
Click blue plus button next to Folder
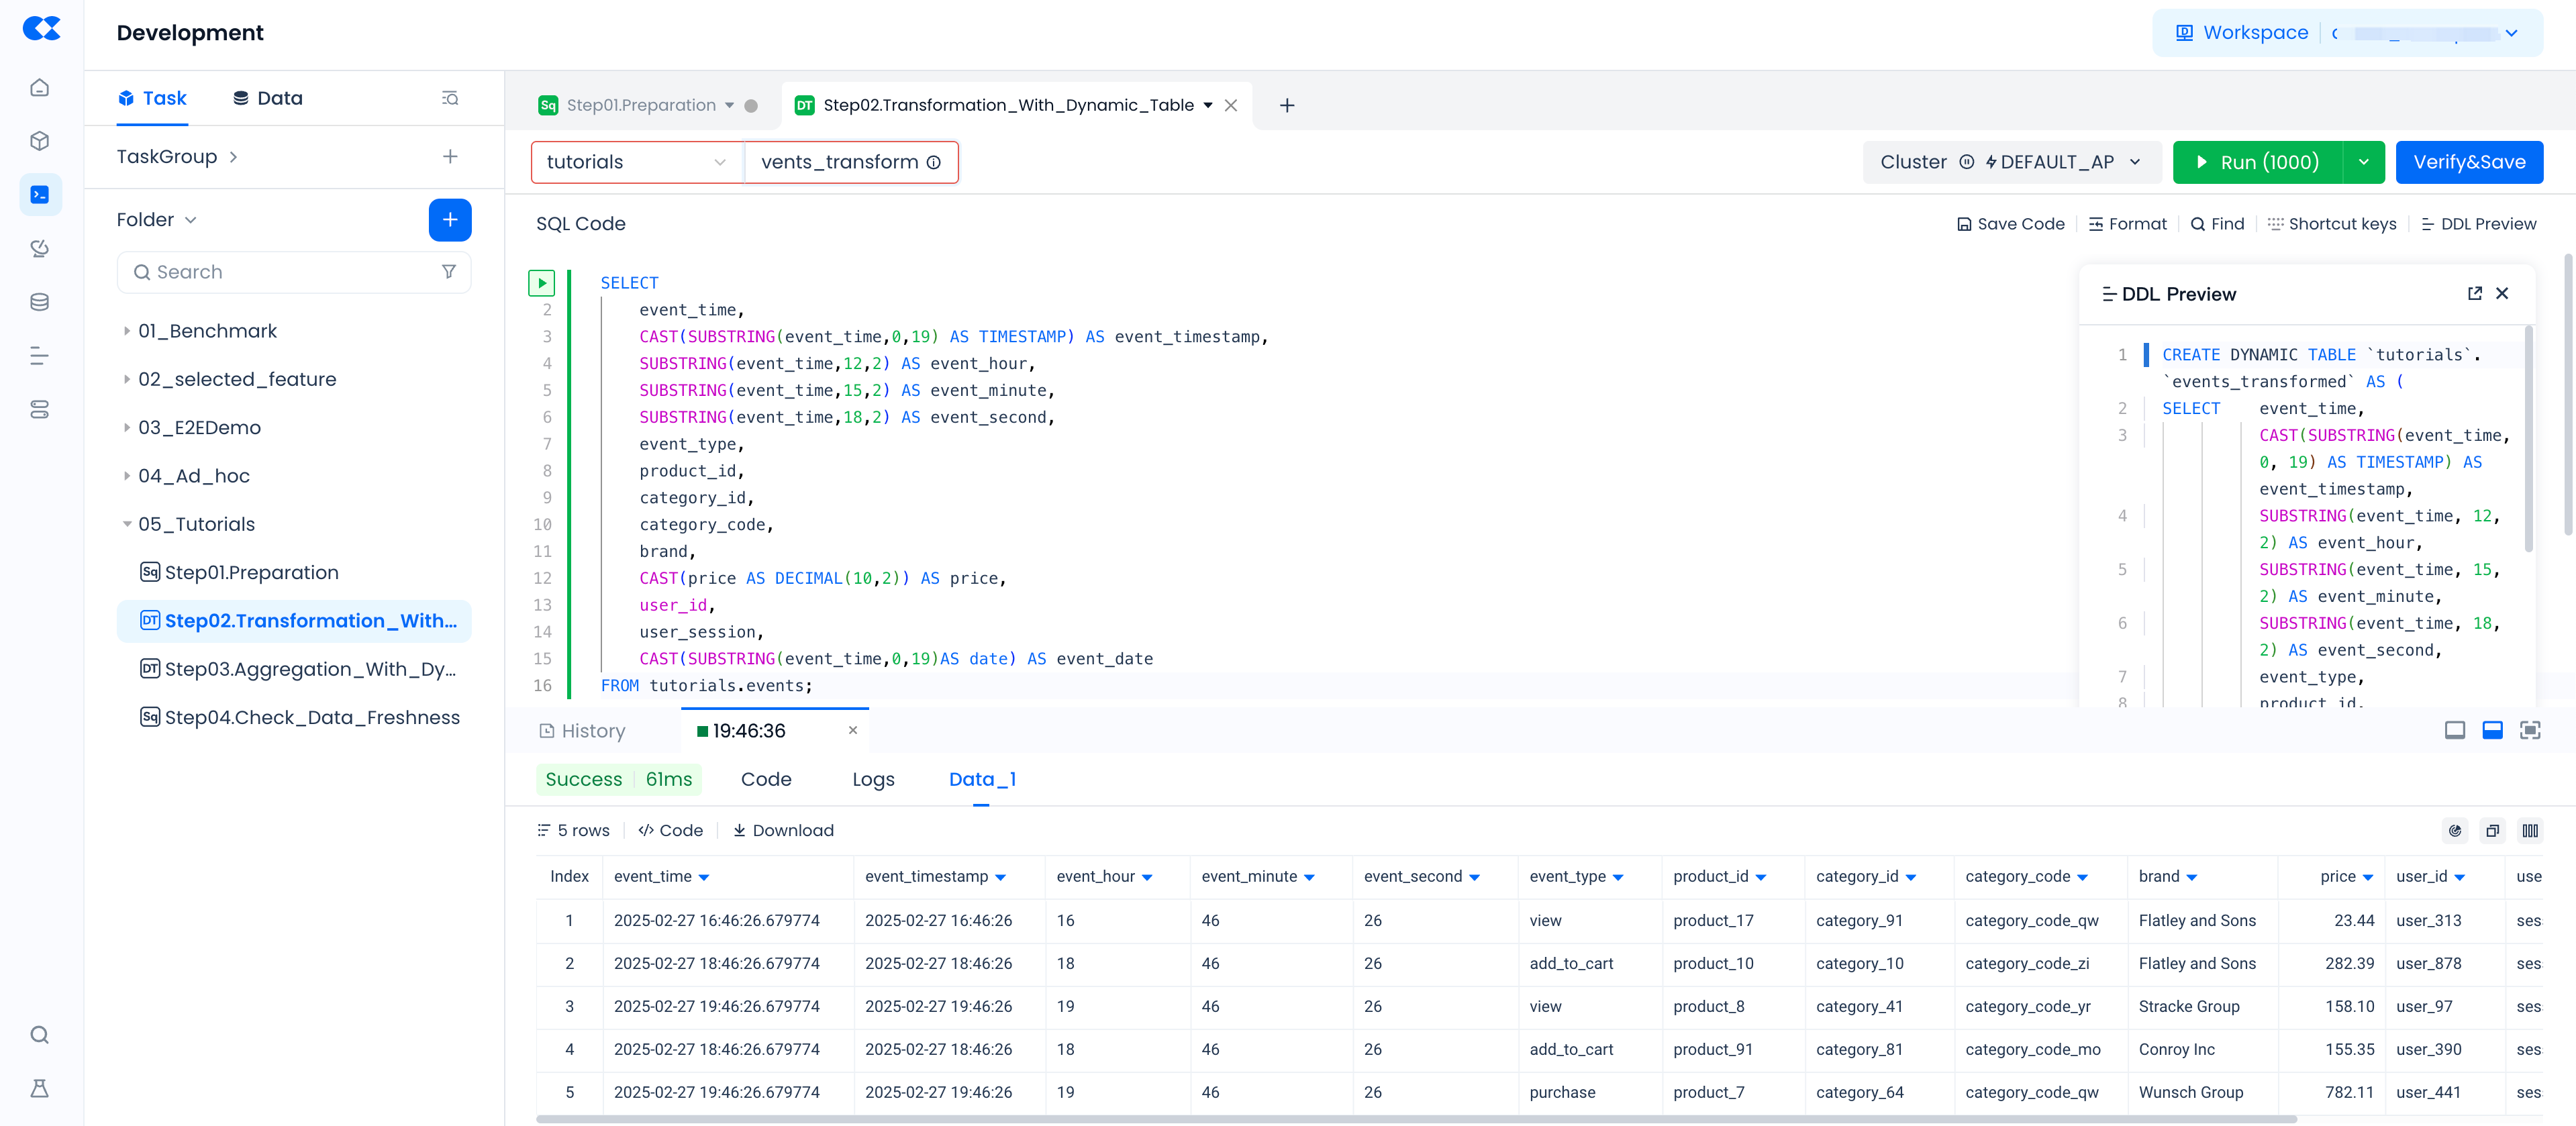450,220
